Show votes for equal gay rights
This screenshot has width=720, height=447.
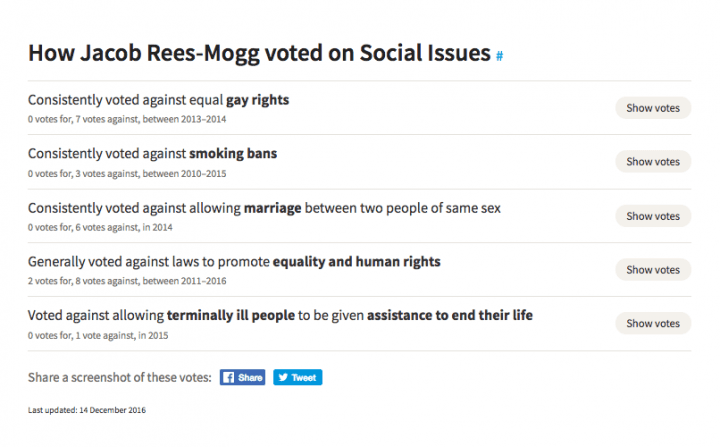[653, 108]
